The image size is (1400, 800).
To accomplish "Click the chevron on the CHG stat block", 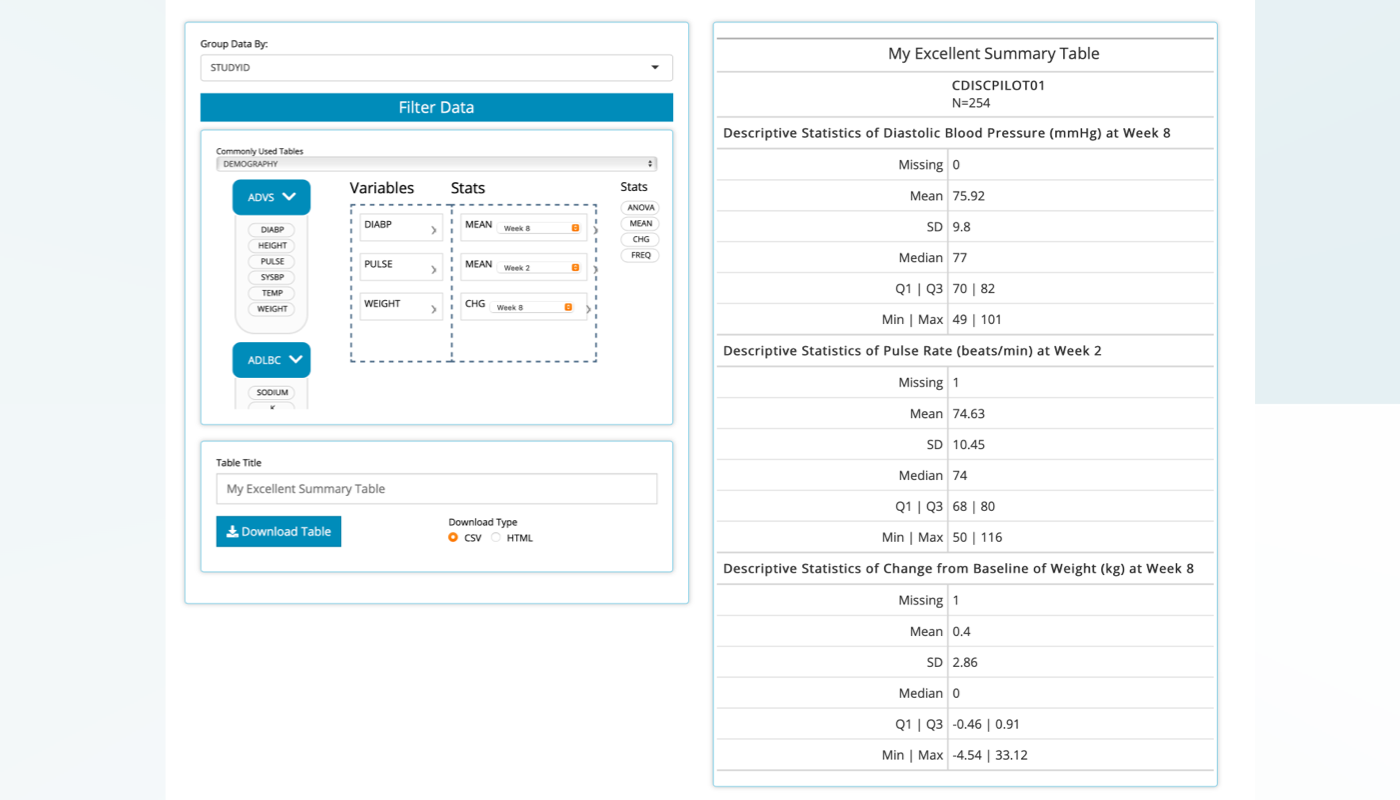I will 588,309.
